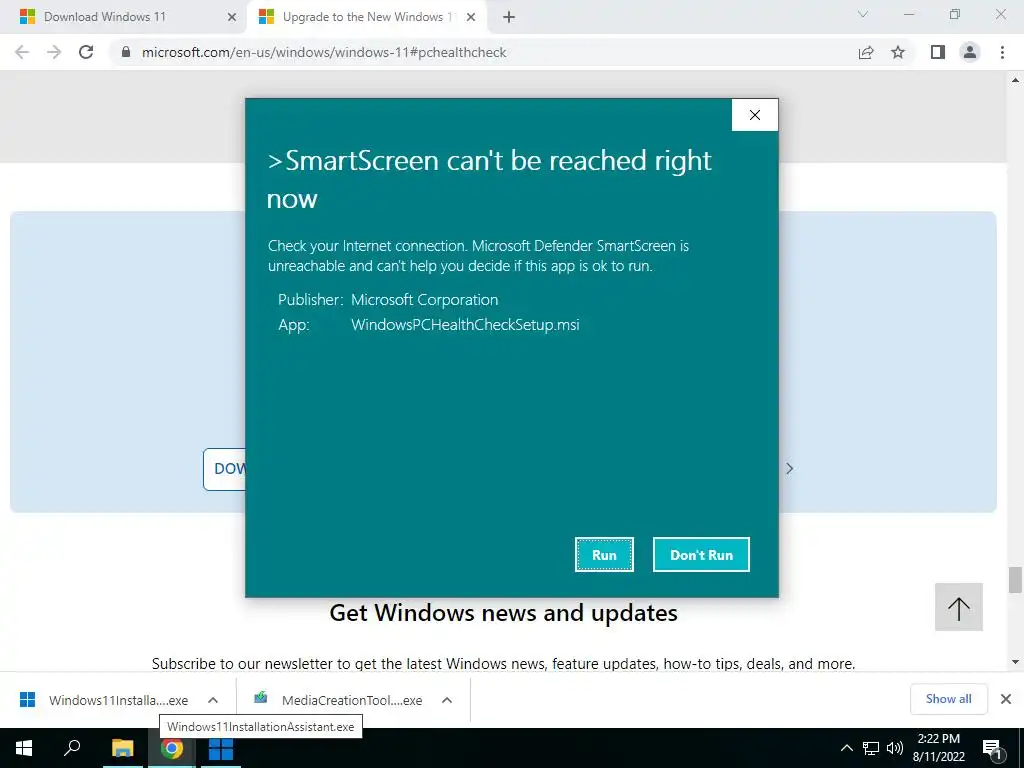Open File Explorer from the taskbar

click(x=122, y=748)
